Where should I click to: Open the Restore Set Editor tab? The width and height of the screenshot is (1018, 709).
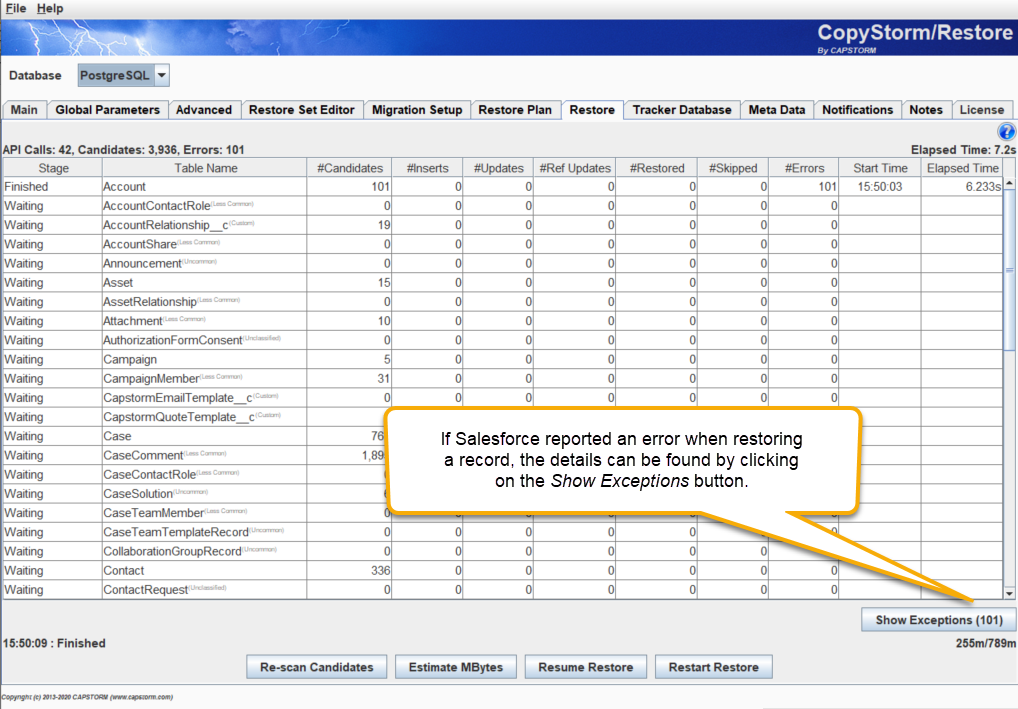(302, 110)
